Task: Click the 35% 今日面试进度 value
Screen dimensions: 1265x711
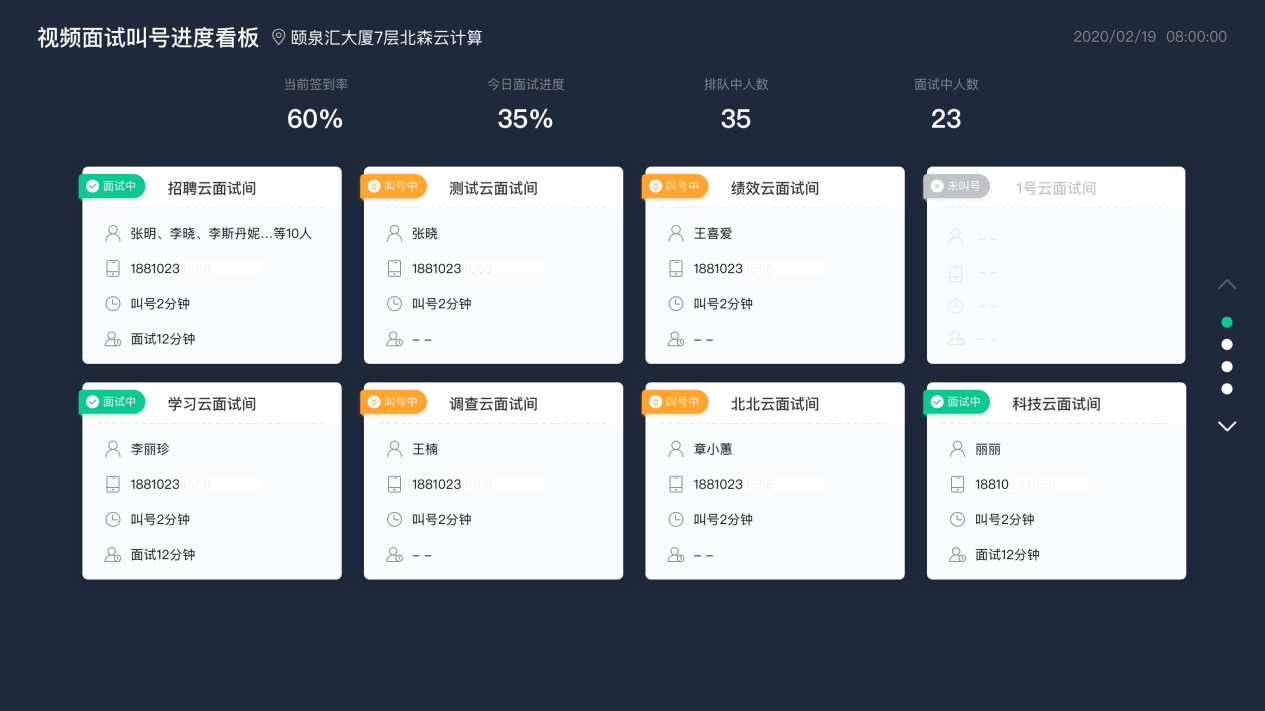Action: click(x=525, y=119)
